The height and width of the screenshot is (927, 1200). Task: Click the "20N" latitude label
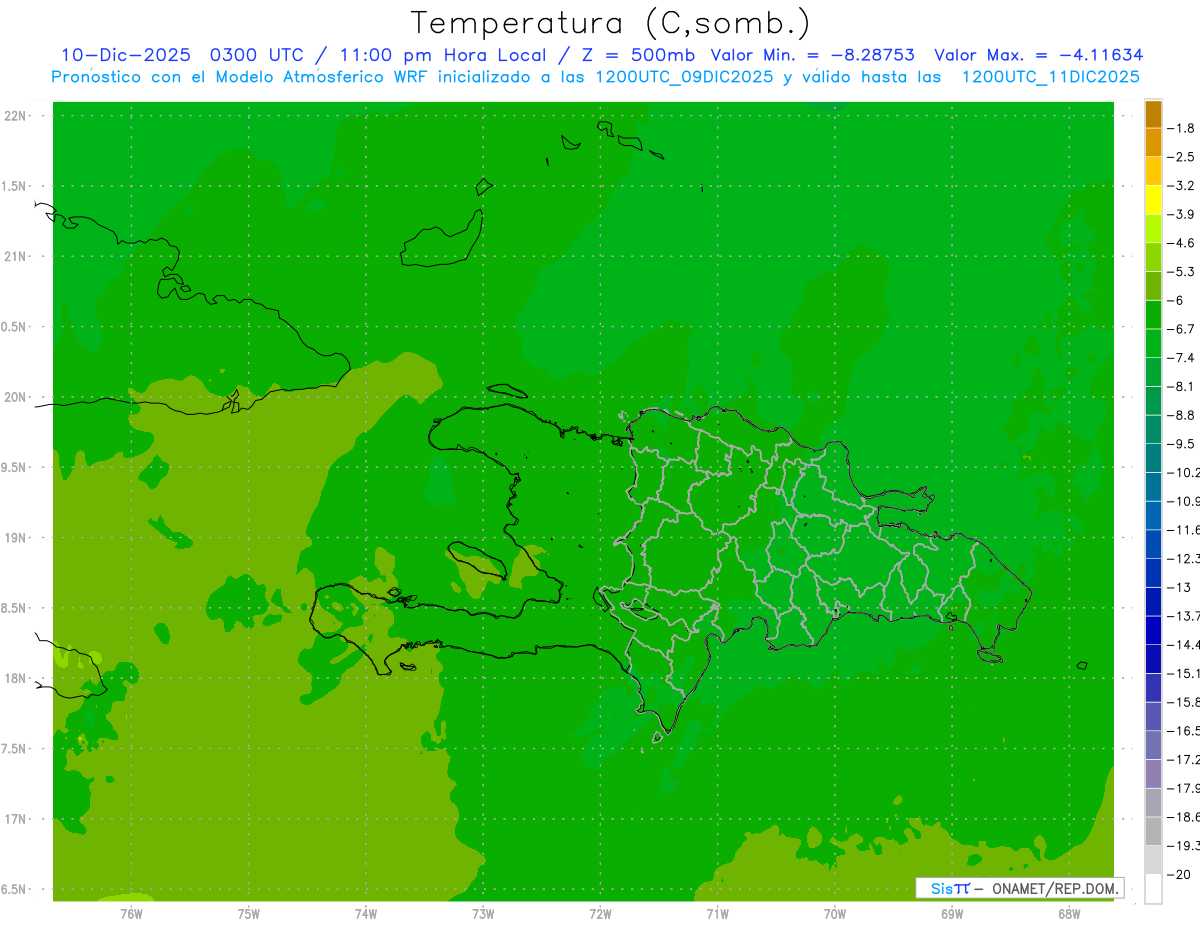(x=15, y=397)
